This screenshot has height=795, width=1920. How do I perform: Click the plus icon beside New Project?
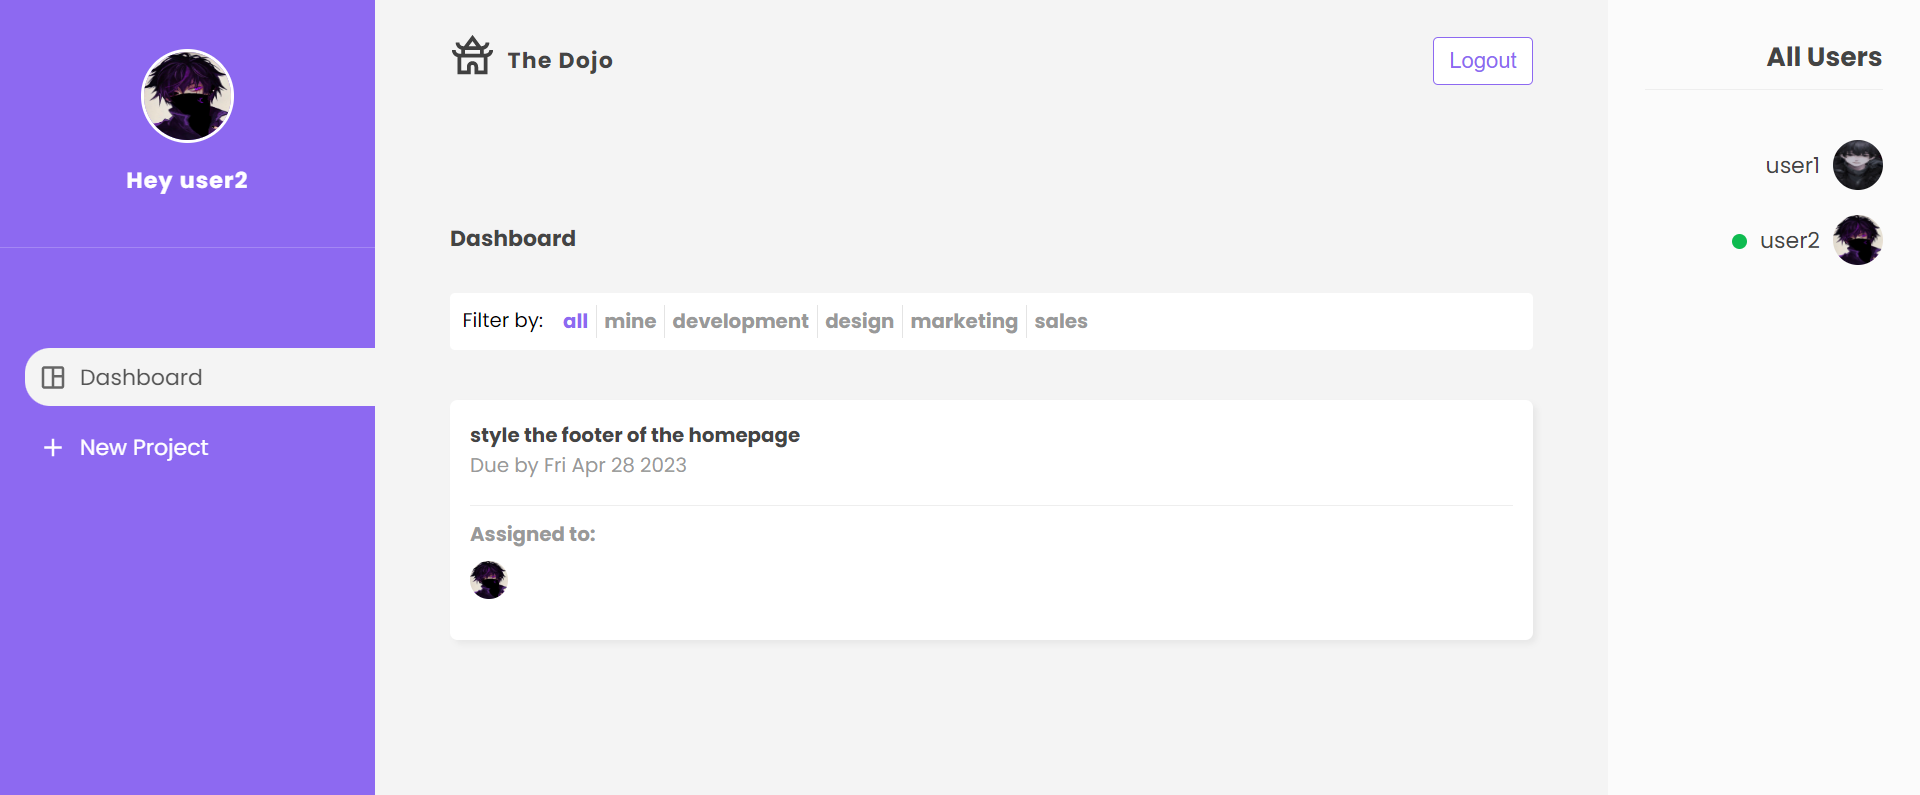pyautogui.click(x=53, y=447)
